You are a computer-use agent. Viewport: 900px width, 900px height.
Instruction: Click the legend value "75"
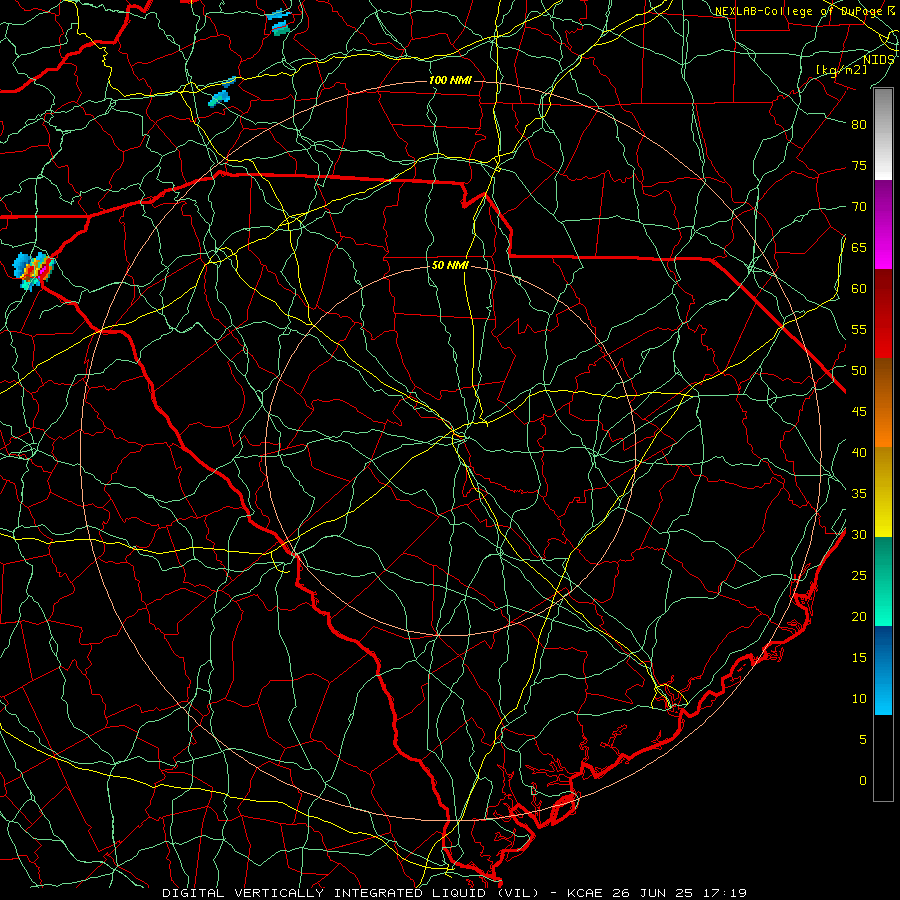(x=859, y=166)
